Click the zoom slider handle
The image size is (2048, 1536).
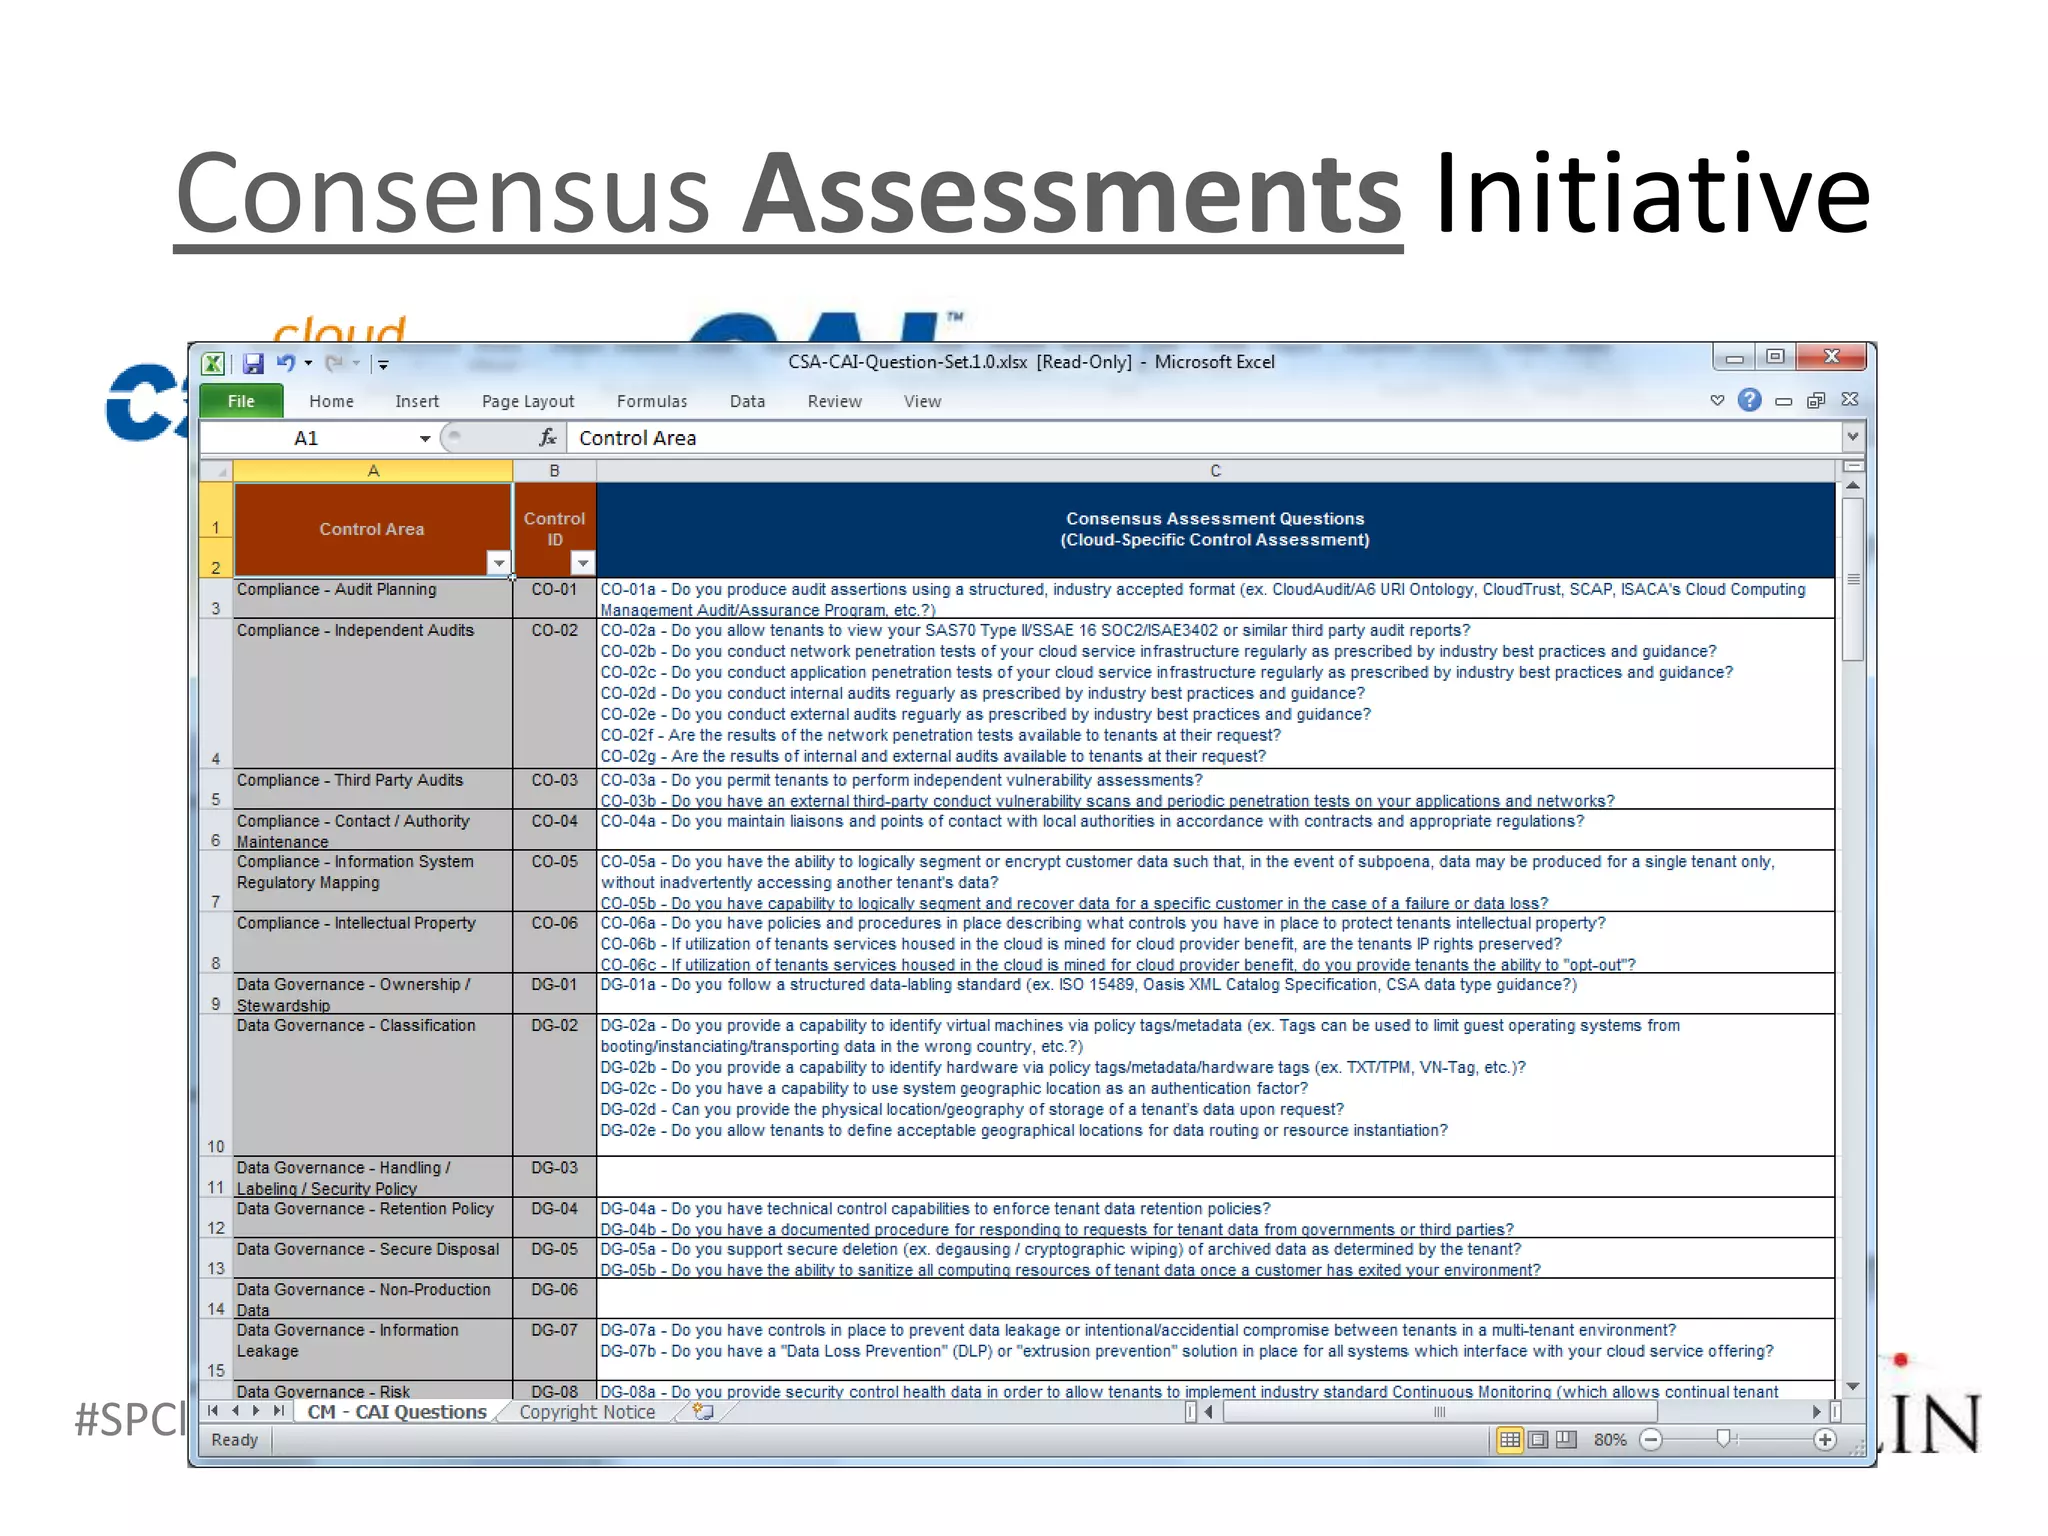[x=1723, y=1438]
